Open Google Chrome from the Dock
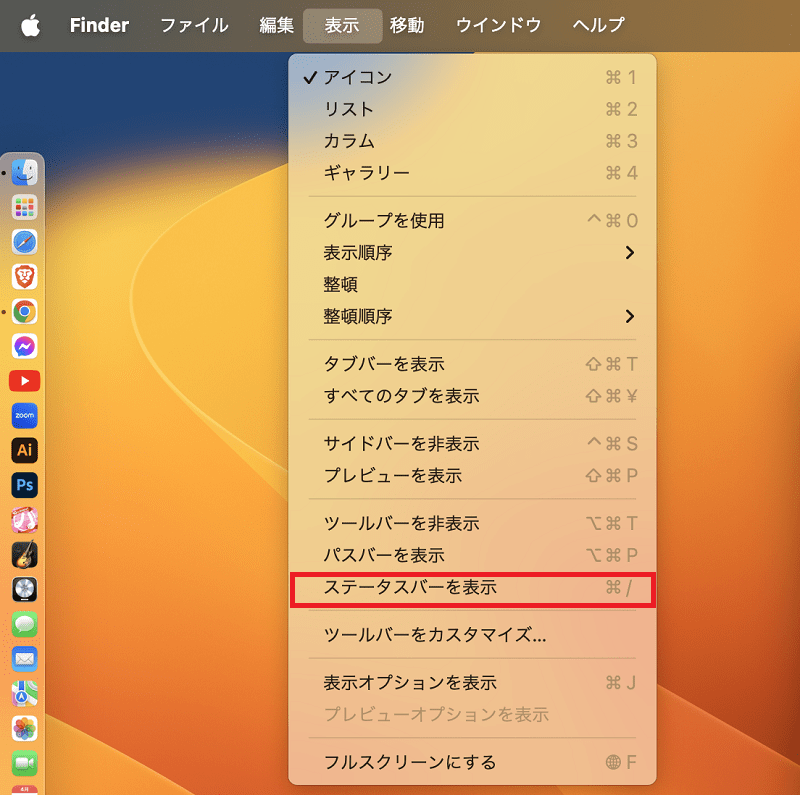 (24, 311)
